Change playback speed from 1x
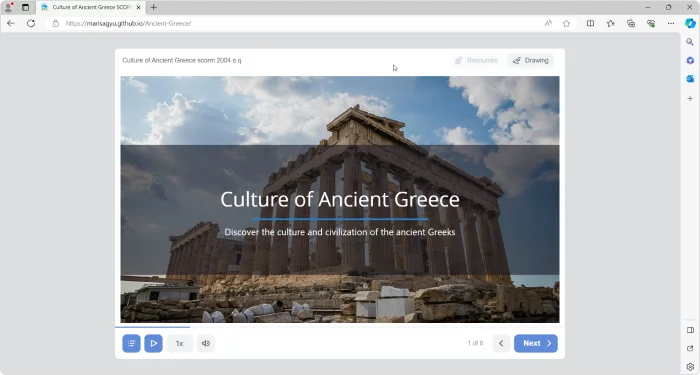The height and width of the screenshot is (375, 700). 179,343
